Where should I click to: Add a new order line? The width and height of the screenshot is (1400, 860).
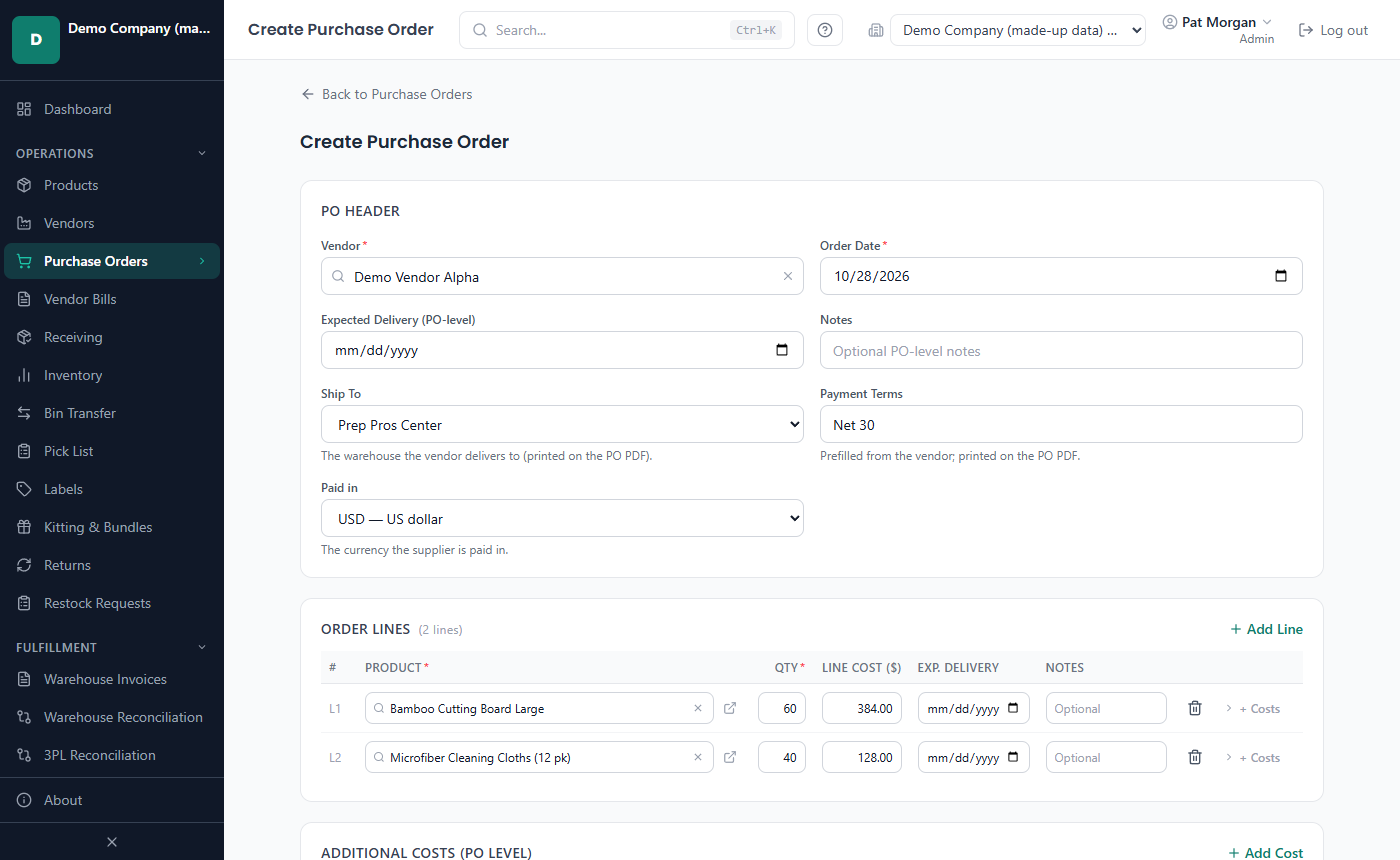pyautogui.click(x=1266, y=629)
